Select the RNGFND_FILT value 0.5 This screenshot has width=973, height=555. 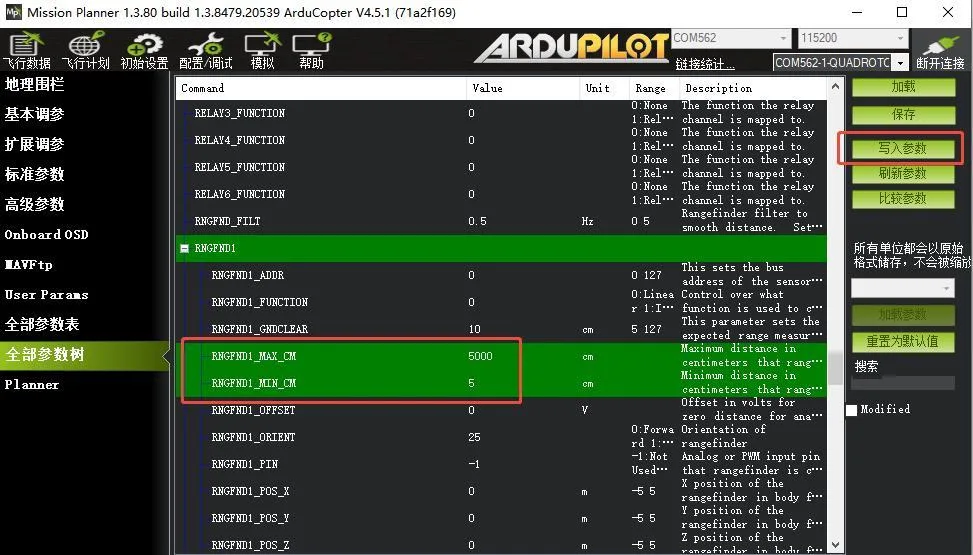click(477, 222)
